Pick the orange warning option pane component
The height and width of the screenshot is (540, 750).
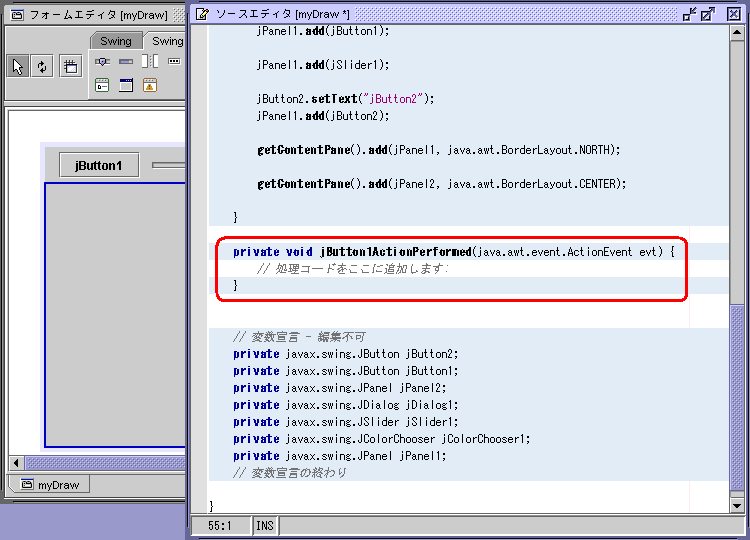tap(150, 85)
